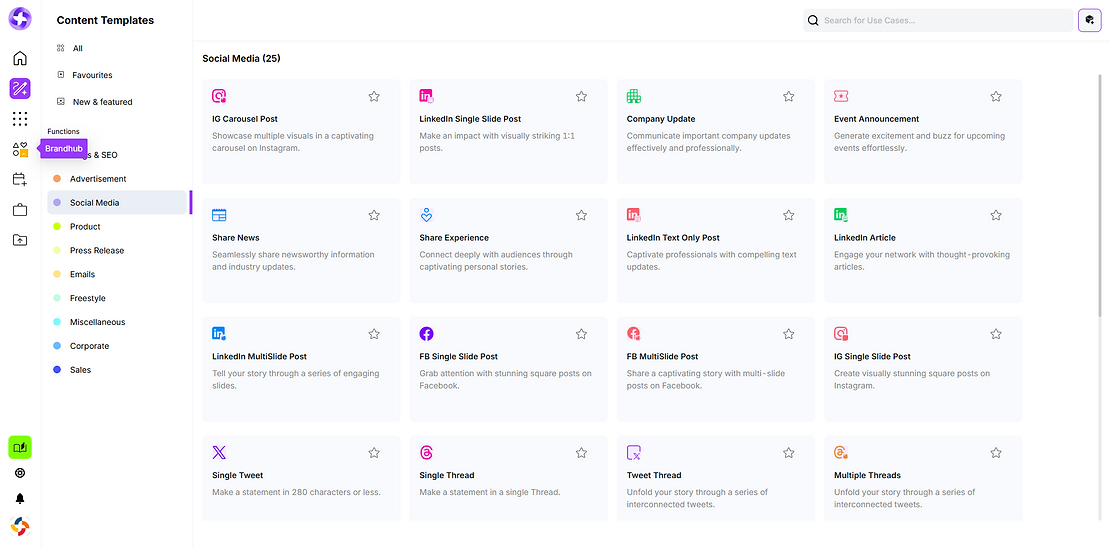Star the Multiple Threads template
The width and height of the screenshot is (1110, 548).
pos(996,452)
